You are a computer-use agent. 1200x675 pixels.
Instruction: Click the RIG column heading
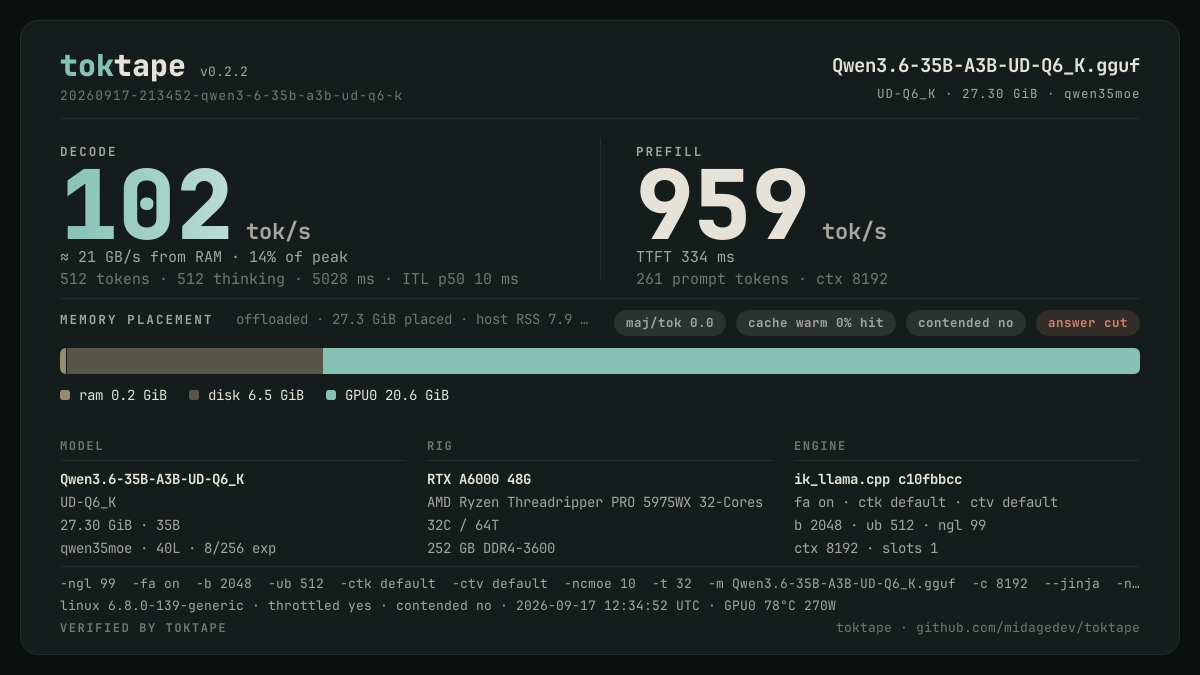(440, 446)
